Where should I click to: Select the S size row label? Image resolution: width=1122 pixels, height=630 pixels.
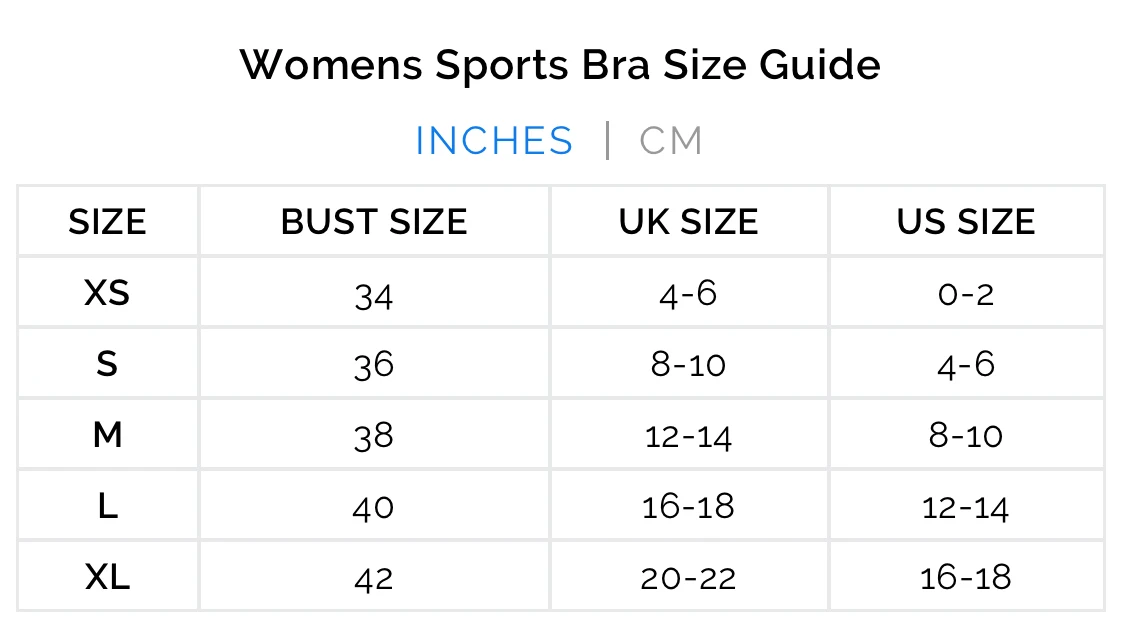(107, 364)
